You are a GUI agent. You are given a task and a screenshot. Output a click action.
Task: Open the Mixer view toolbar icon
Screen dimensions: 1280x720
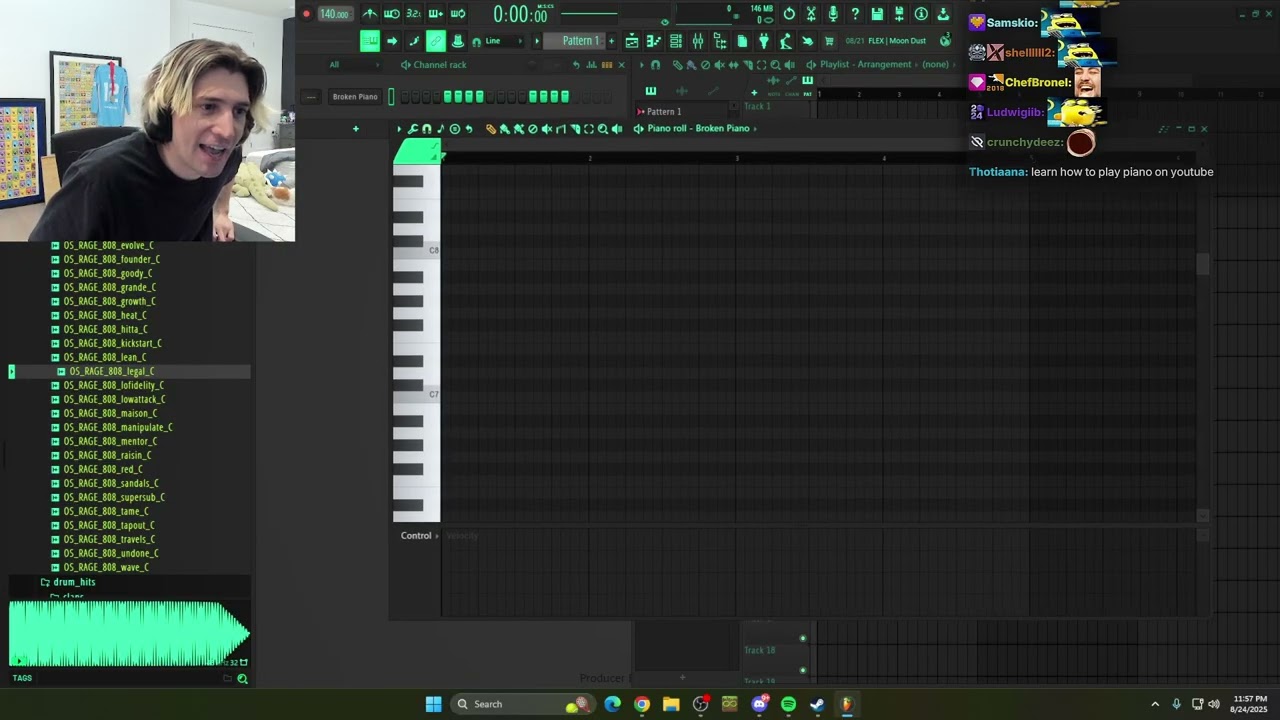pos(698,41)
